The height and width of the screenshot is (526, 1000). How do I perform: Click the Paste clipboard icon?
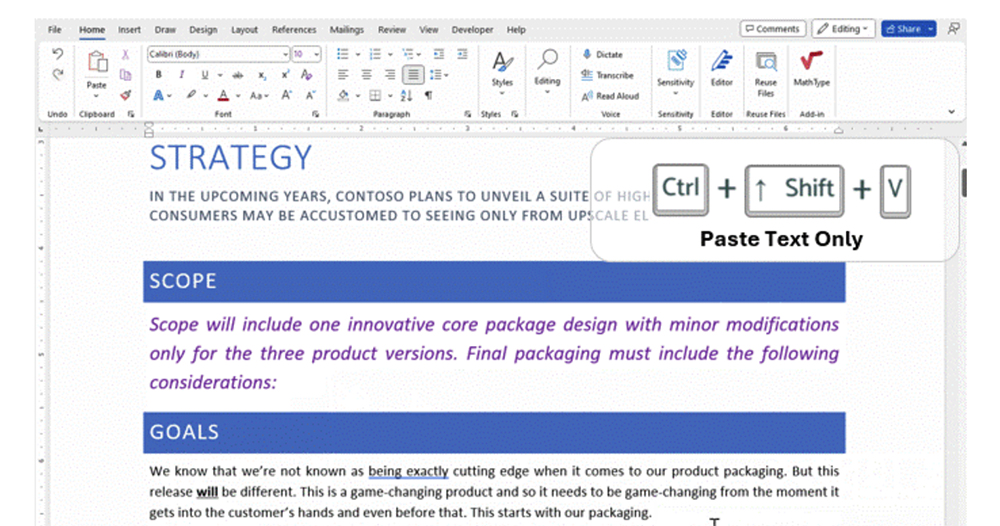(x=97, y=62)
